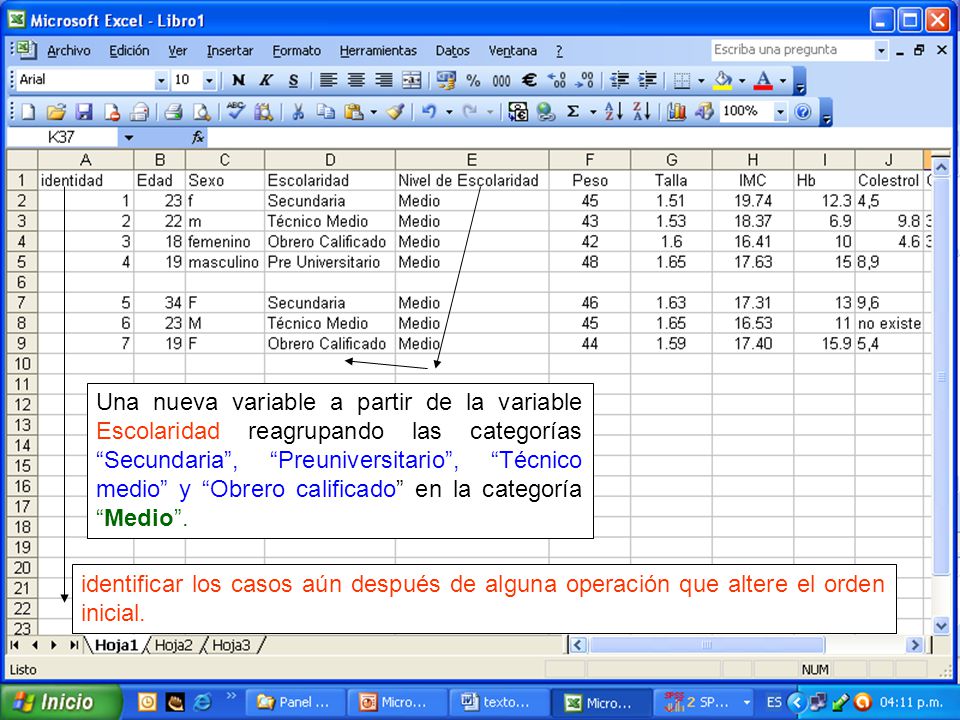Expand the Arial font name dropdown
The height and width of the screenshot is (720, 960).
pos(161,80)
